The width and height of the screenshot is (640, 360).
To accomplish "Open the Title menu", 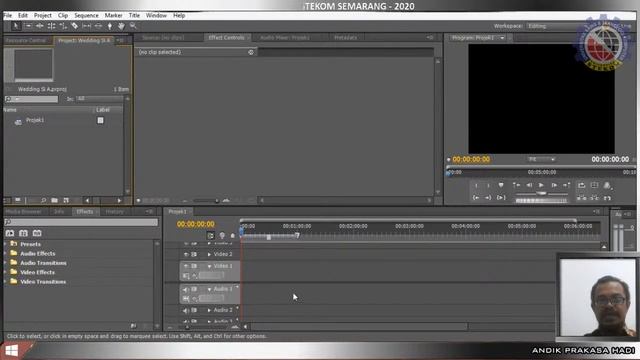I will coord(134,16).
